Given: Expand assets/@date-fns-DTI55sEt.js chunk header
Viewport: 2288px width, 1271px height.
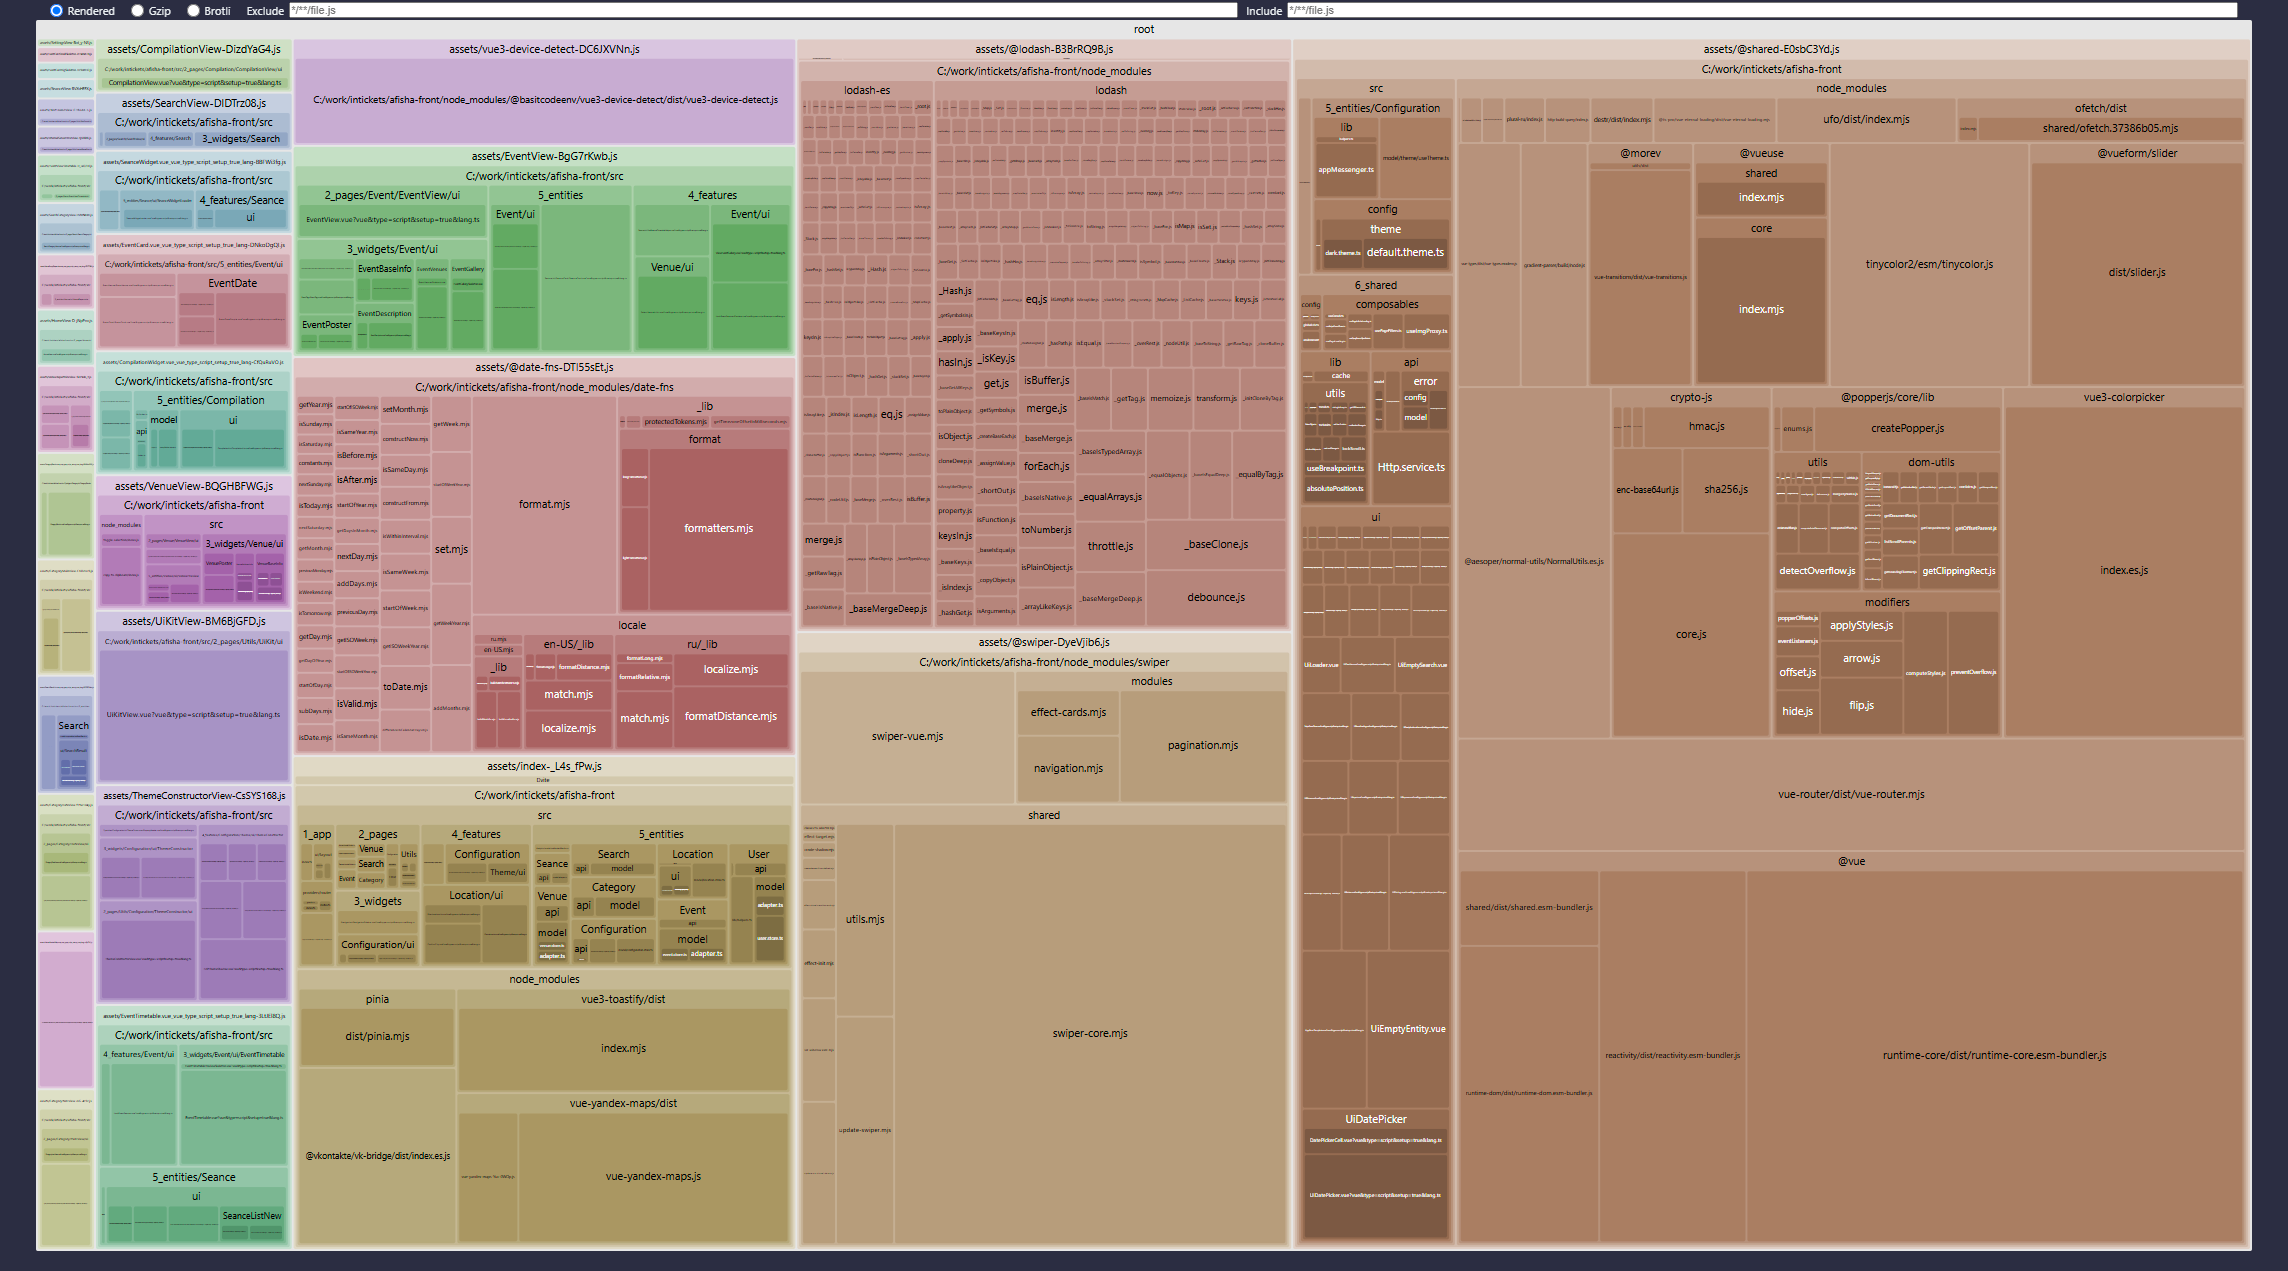Looking at the screenshot, I should point(544,367).
